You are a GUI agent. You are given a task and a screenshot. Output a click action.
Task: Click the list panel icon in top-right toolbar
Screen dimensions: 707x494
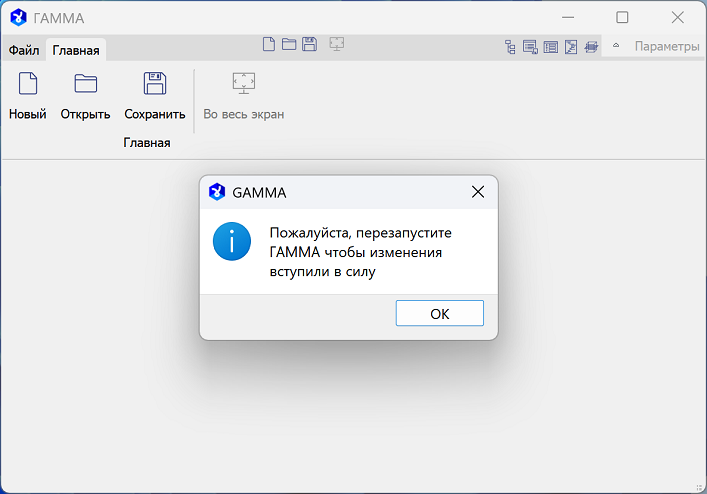point(550,46)
